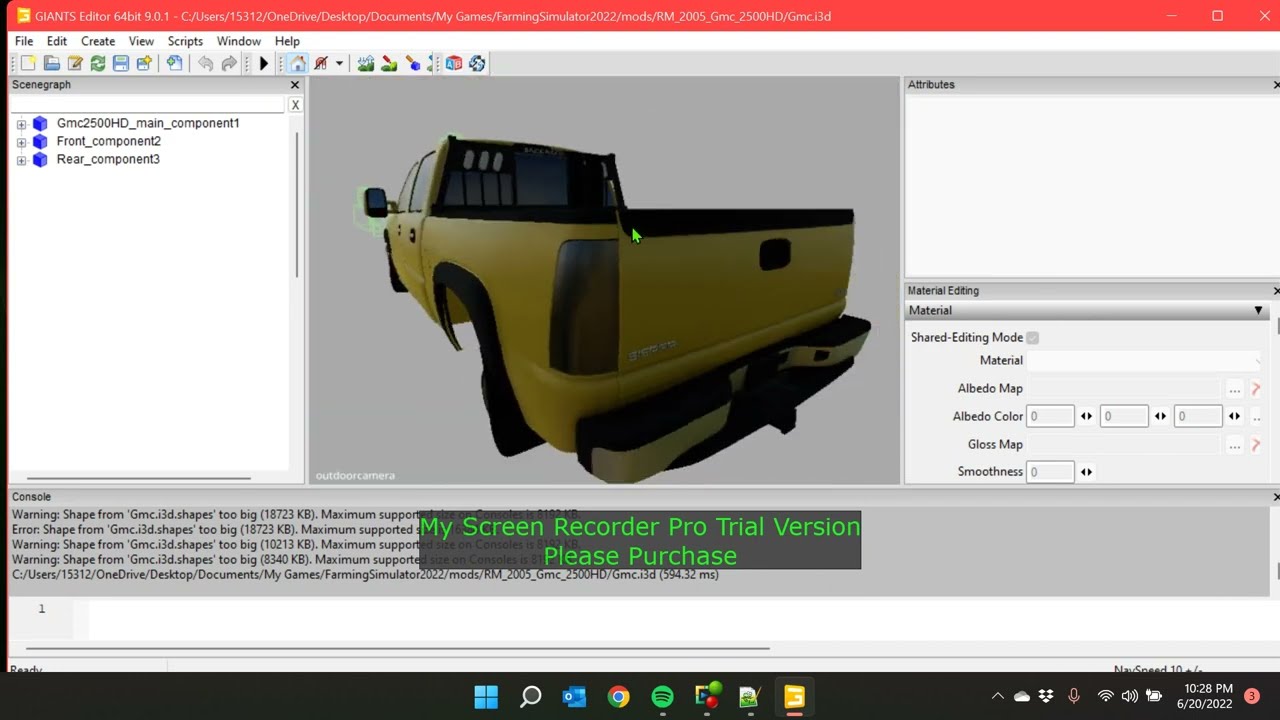The height and width of the screenshot is (720, 1280).
Task: Click the Smoothness value field
Action: [1050, 472]
